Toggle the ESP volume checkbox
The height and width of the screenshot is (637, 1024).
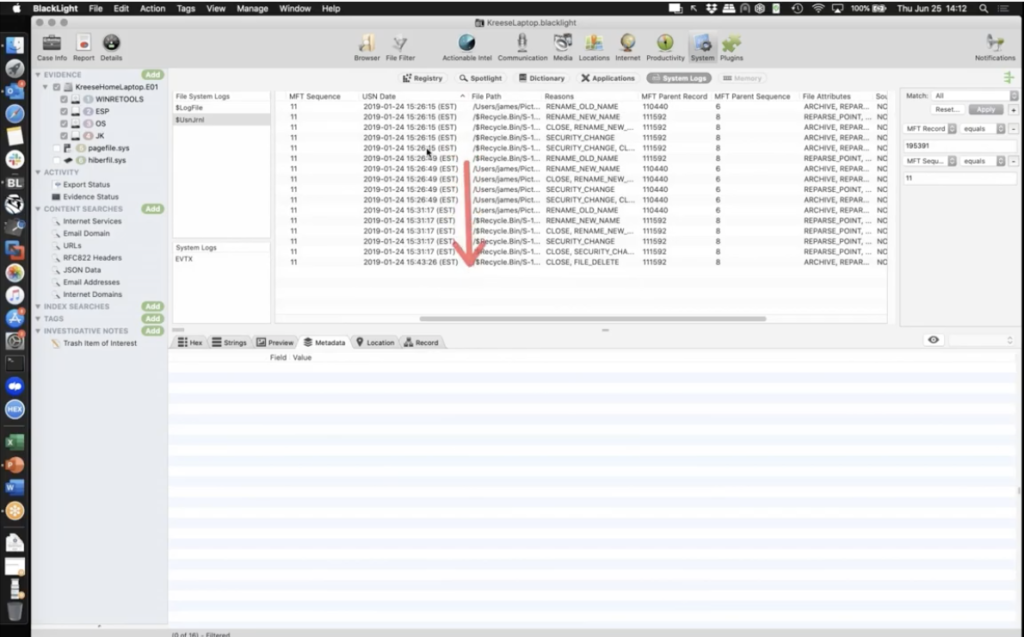64,112
